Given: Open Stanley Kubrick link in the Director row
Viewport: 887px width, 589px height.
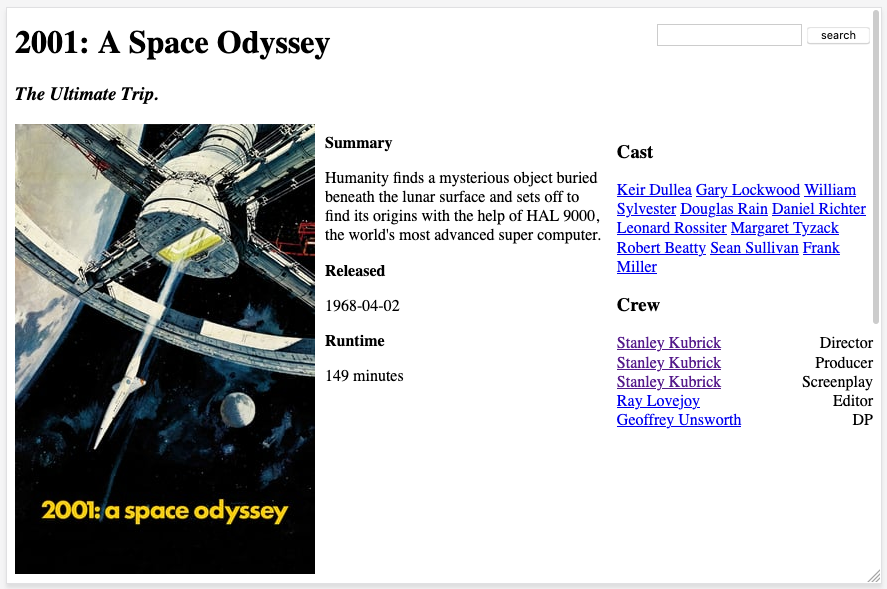Looking at the screenshot, I should 669,343.
